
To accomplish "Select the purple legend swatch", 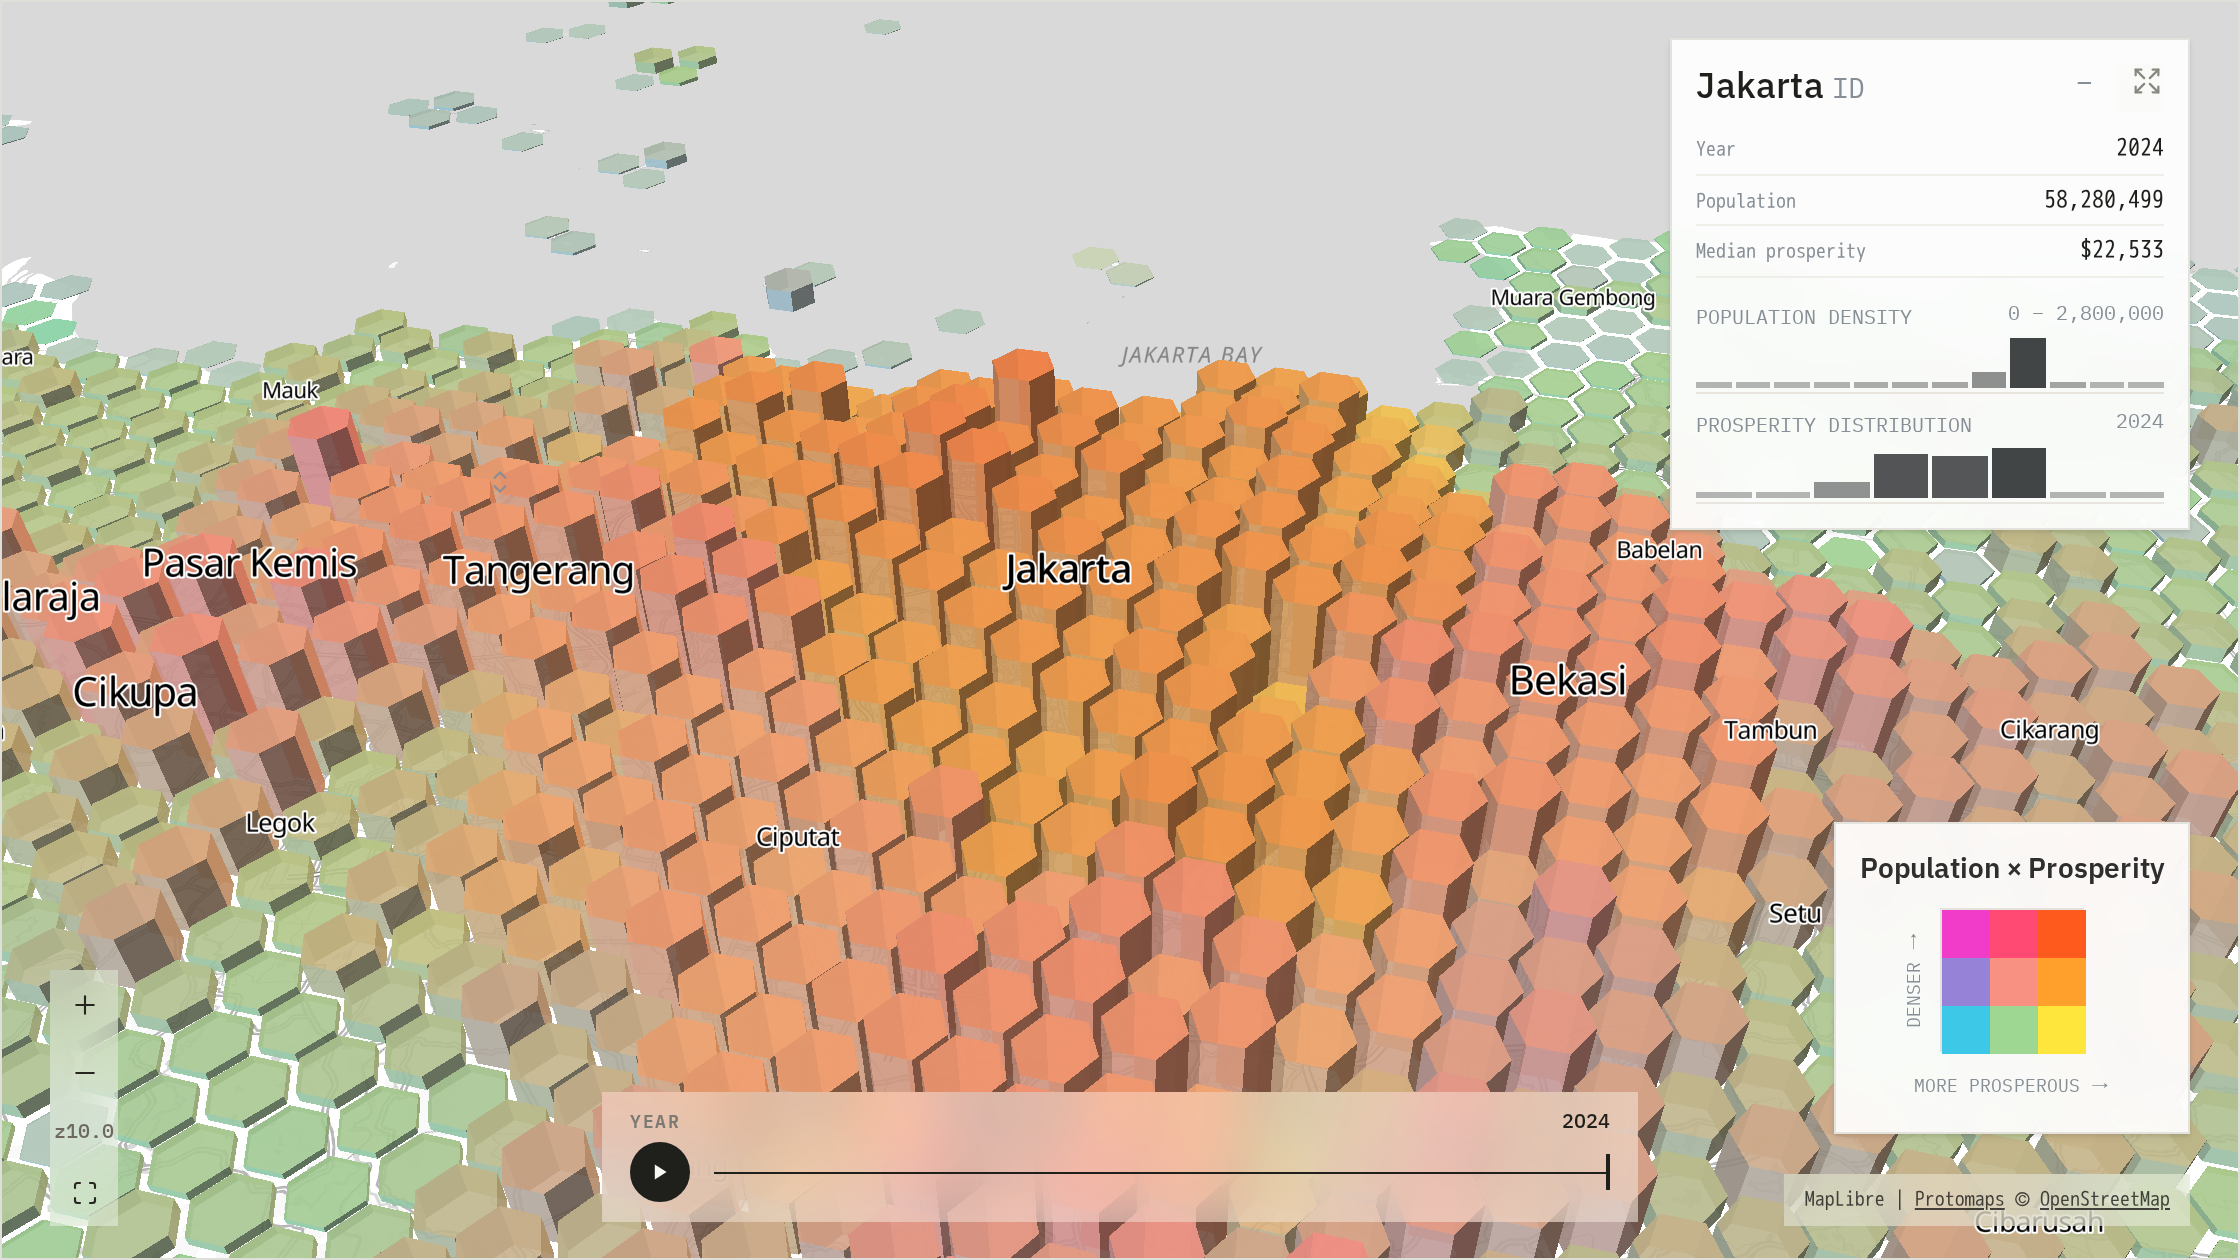I will coord(1966,982).
